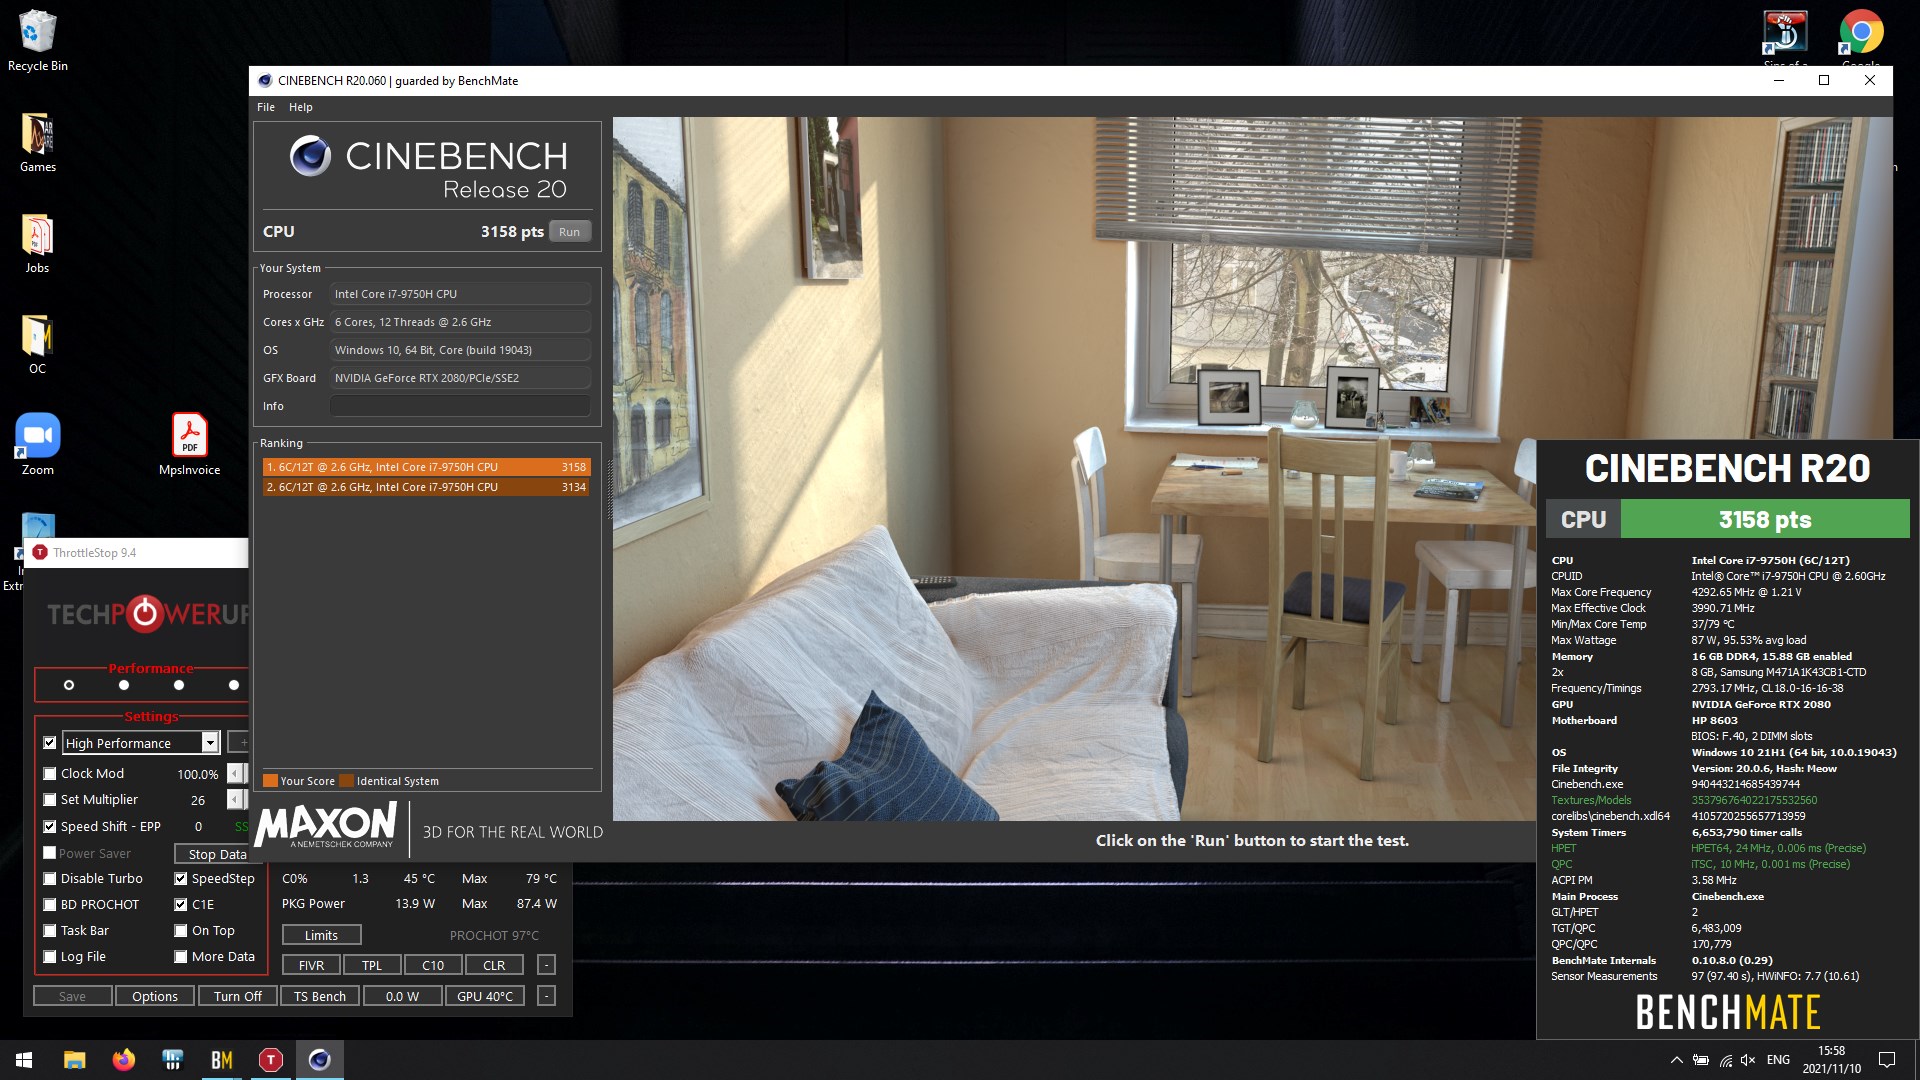Open the Wi-Fi network tray icon
Viewport: 1920px width, 1080px height.
1726,1060
